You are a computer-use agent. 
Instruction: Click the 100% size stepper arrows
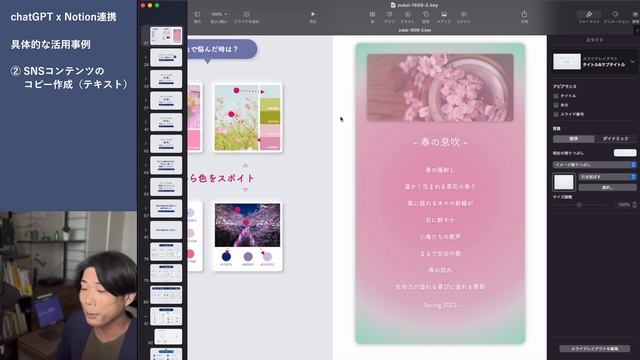(x=634, y=204)
